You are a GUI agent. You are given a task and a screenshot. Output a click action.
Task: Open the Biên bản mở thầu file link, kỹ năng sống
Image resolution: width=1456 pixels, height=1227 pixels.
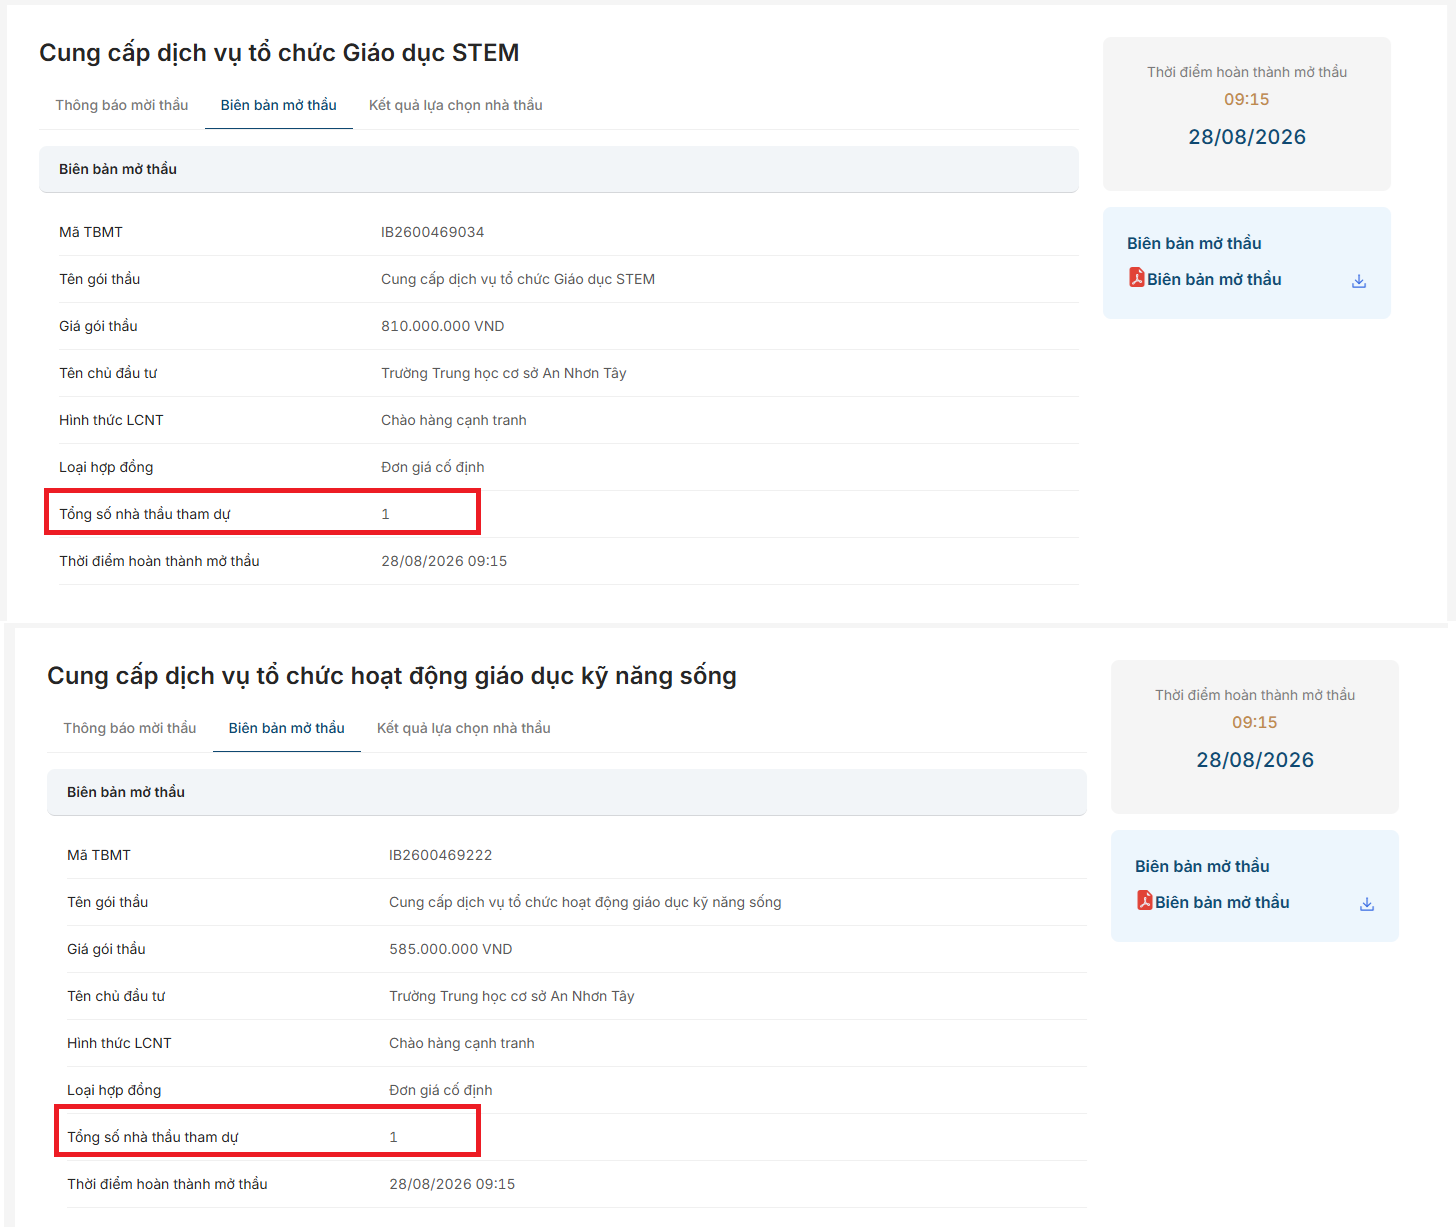[1222, 902]
